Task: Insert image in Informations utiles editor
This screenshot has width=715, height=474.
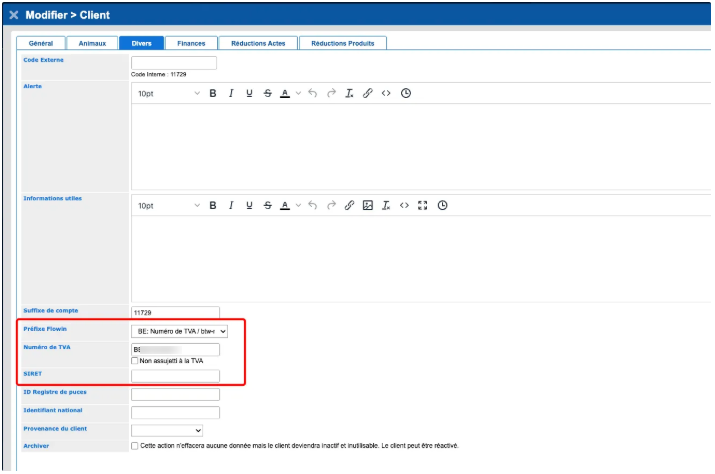Action: pyautogui.click(x=368, y=205)
